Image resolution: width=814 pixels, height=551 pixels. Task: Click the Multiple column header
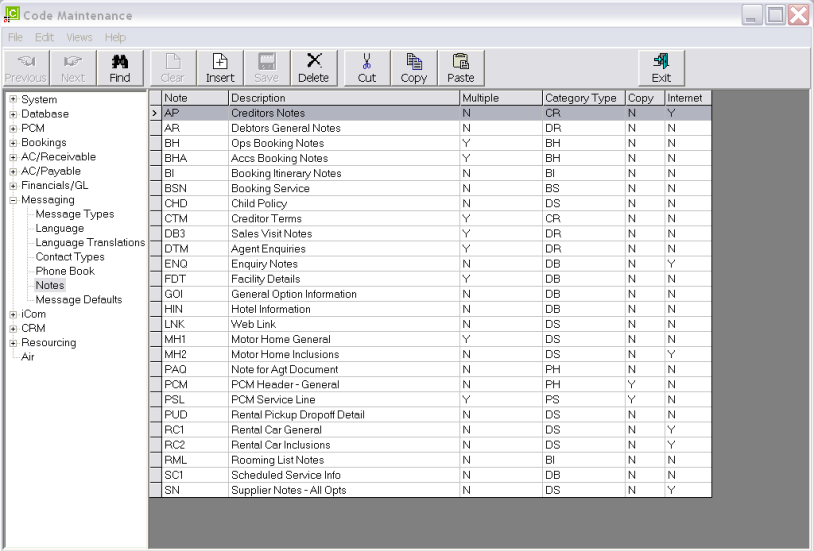(x=501, y=98)
